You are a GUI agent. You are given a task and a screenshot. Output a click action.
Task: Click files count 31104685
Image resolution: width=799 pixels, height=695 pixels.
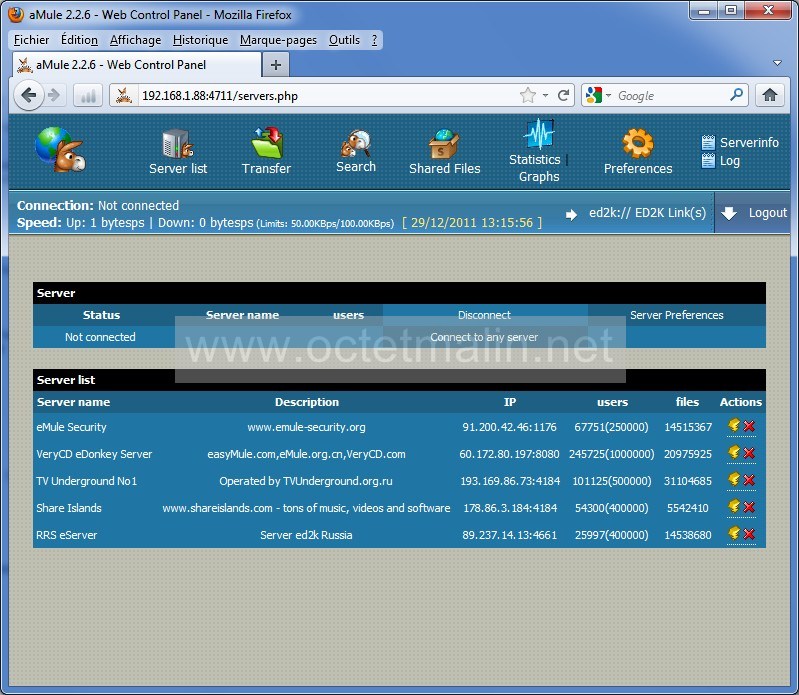(x=687, y=481)
